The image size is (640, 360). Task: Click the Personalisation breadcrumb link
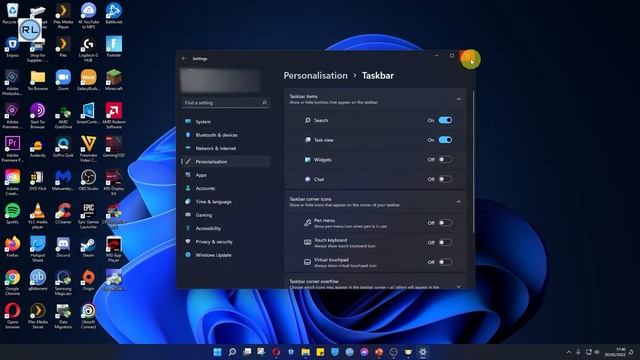pos(316,76)
